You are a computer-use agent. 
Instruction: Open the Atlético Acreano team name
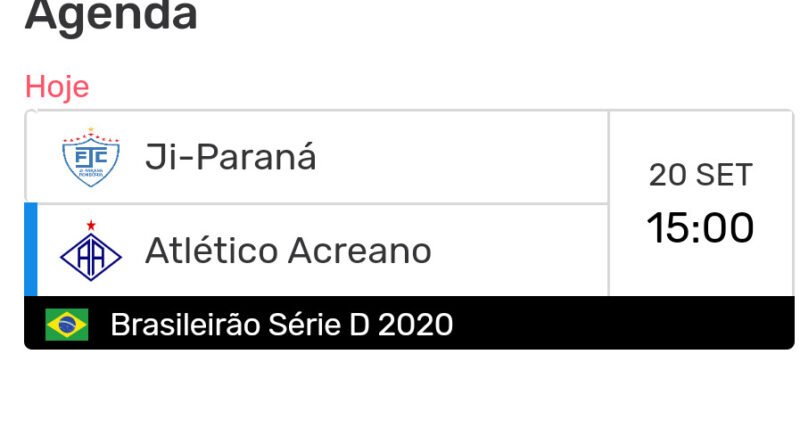(x=288, y=250)
